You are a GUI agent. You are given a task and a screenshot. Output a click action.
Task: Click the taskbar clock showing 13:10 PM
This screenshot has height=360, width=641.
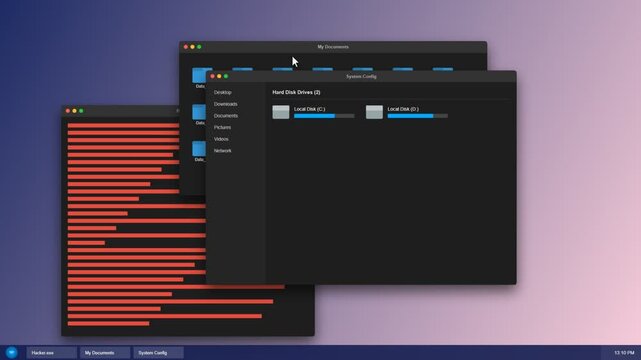(624, 353)
